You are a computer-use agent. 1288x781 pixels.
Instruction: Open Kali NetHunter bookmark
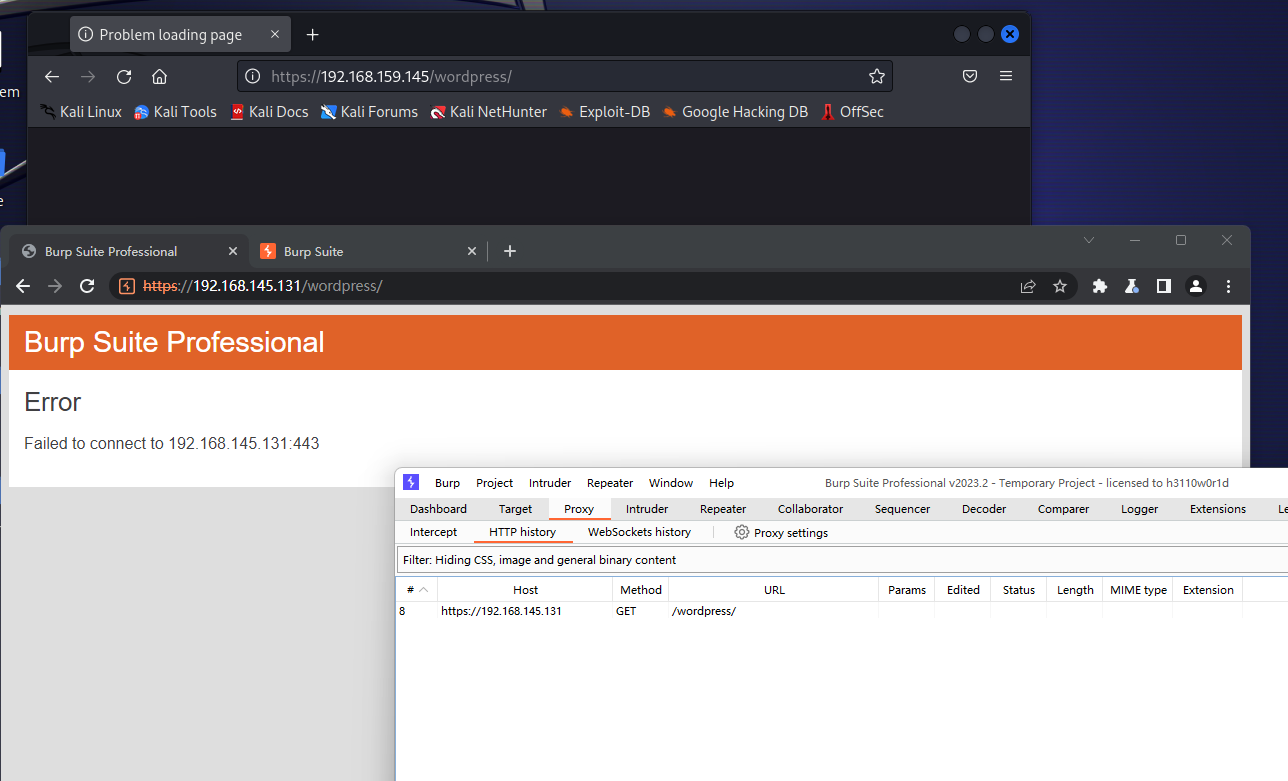point(489,112)
